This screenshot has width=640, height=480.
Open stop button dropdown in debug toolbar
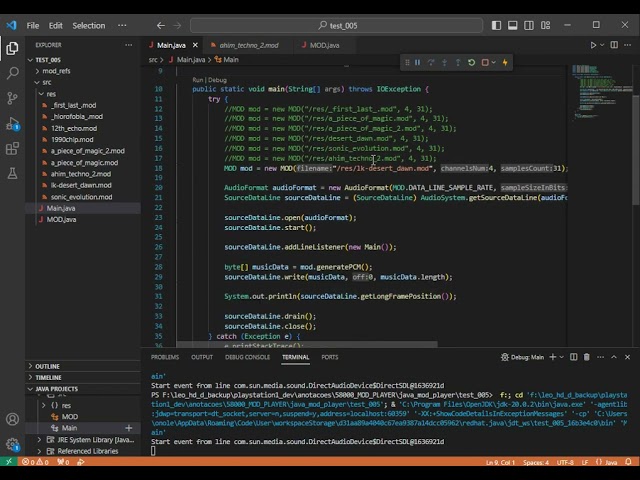click(494, 62)
